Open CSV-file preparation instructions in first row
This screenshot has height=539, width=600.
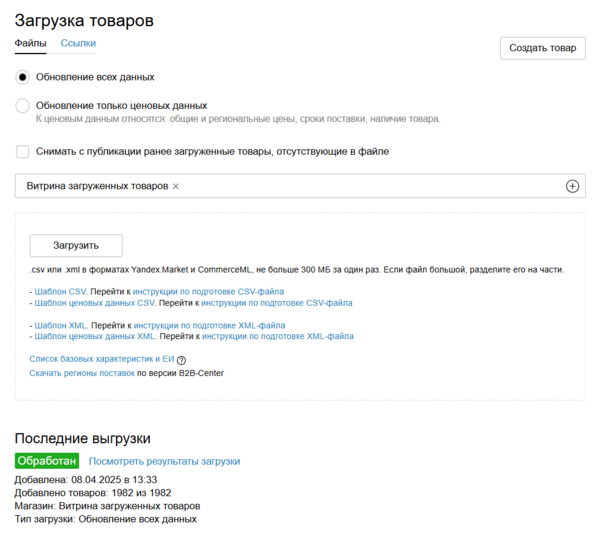208,292
